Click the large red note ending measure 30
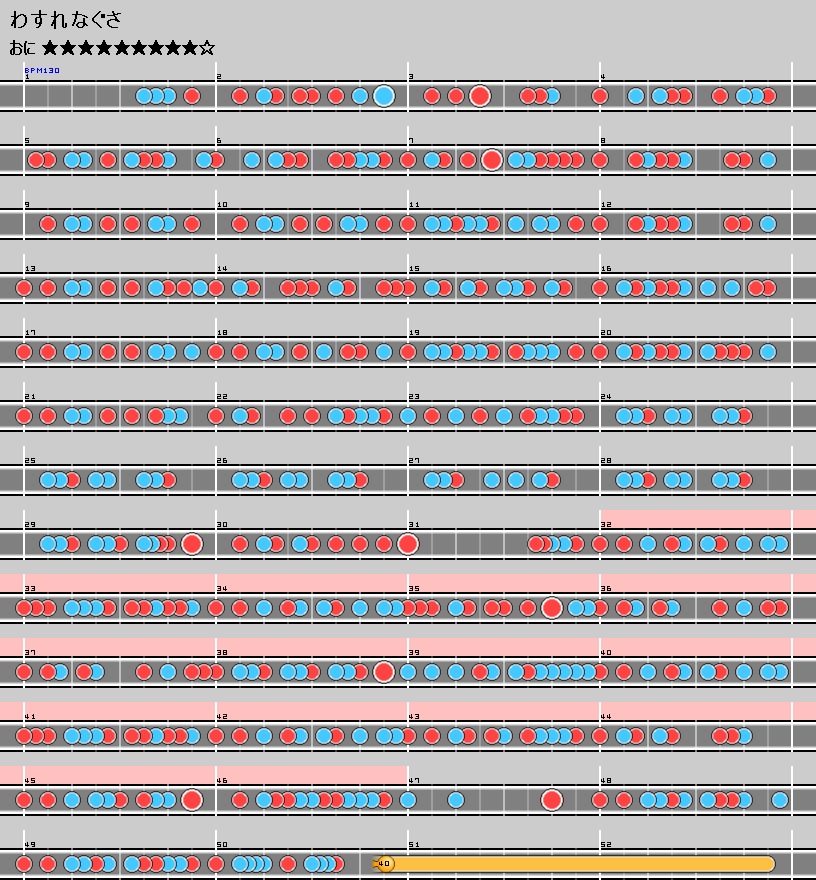 [407, 544]
